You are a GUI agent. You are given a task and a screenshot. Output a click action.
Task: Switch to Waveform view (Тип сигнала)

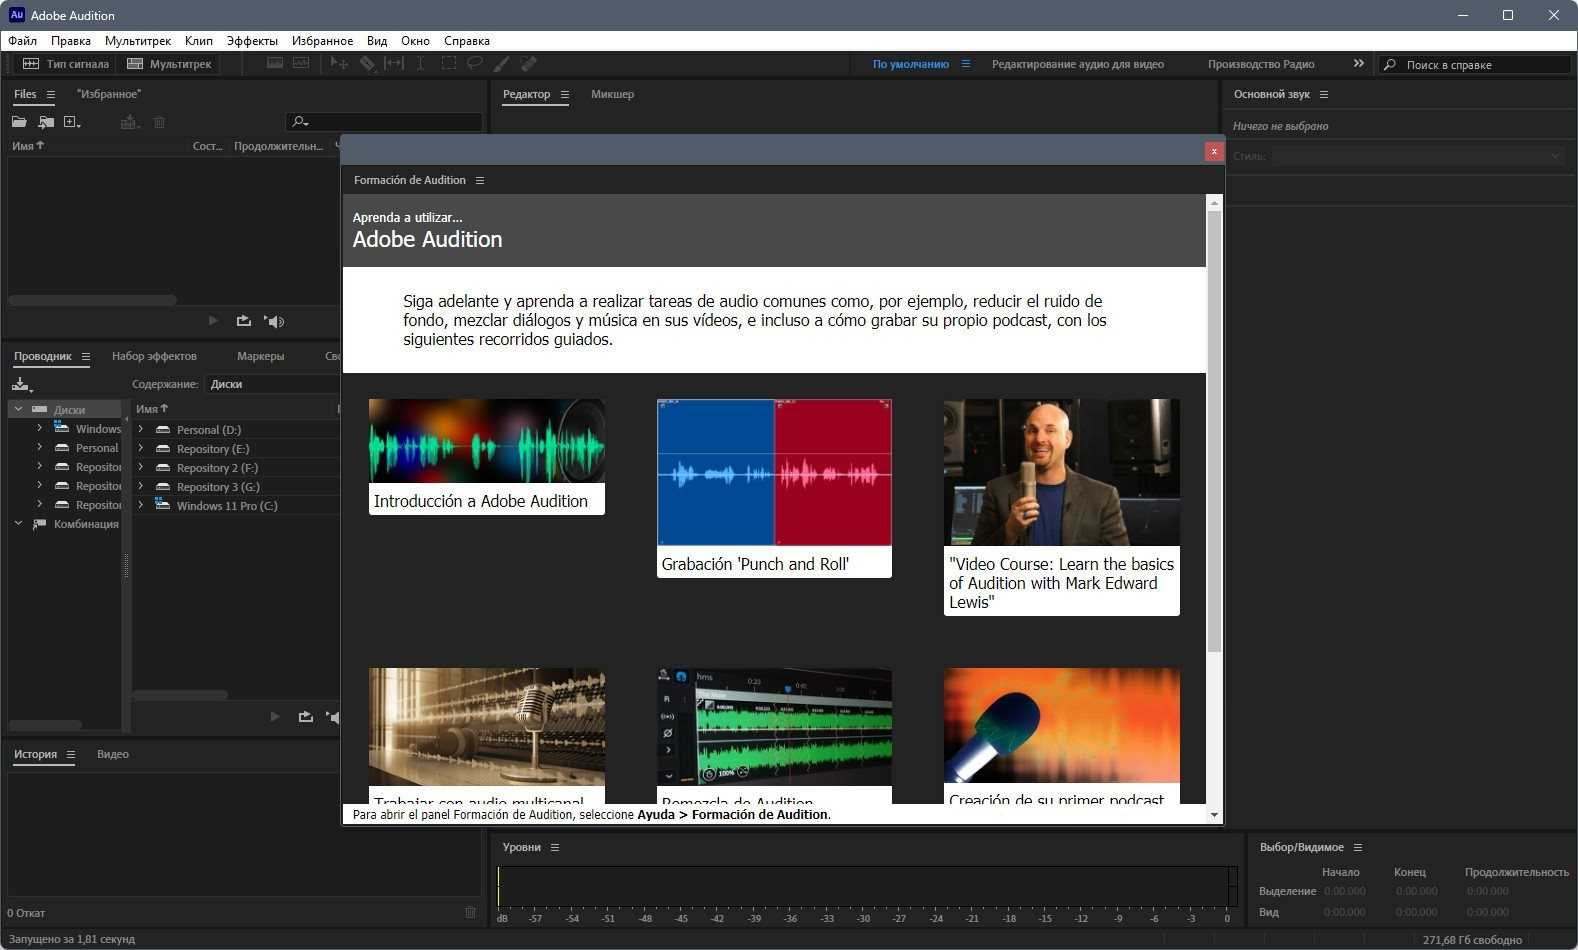(66, 64)
